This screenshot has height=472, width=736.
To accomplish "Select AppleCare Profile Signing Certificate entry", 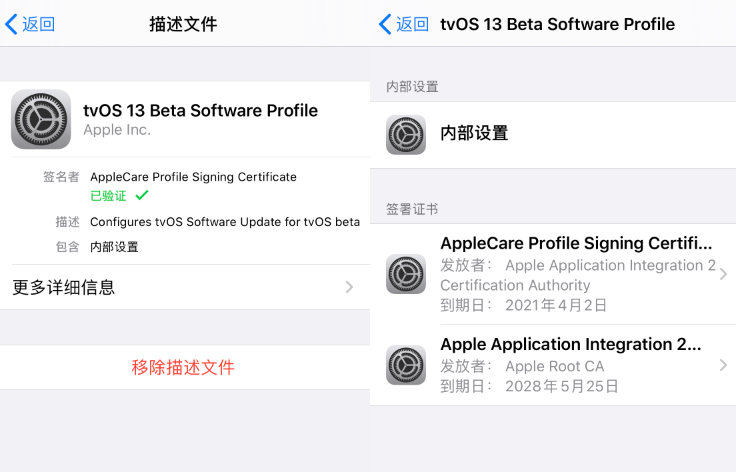I will [576, 244].
